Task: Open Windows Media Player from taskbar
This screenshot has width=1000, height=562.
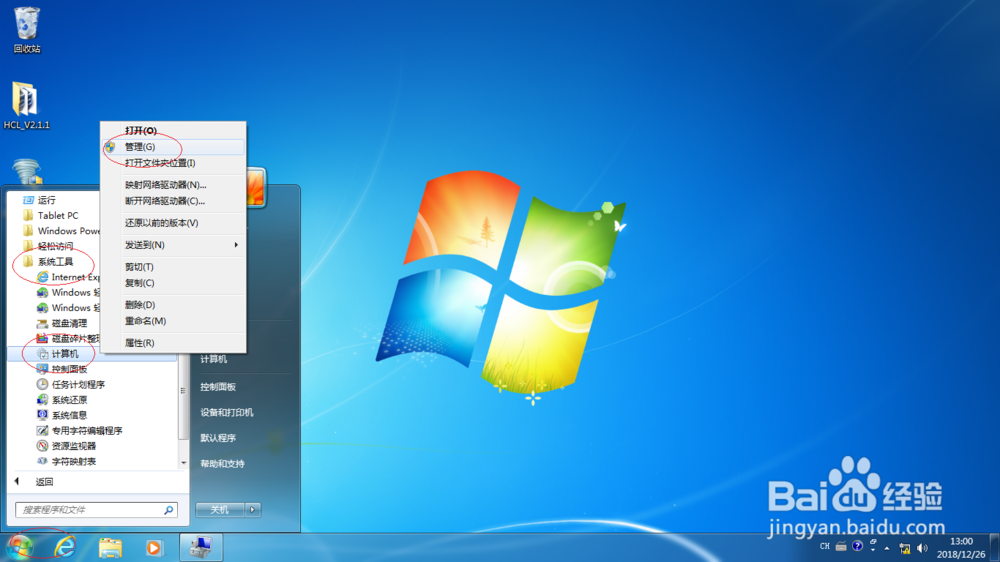Action: click(x=154, y=547)
